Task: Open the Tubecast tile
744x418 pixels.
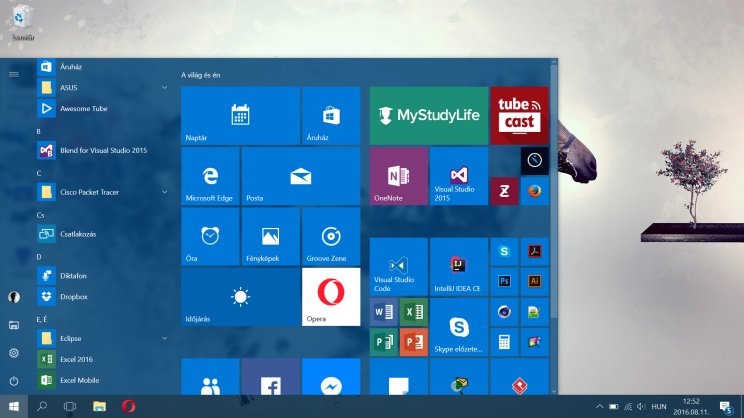Action: (519, 116)
